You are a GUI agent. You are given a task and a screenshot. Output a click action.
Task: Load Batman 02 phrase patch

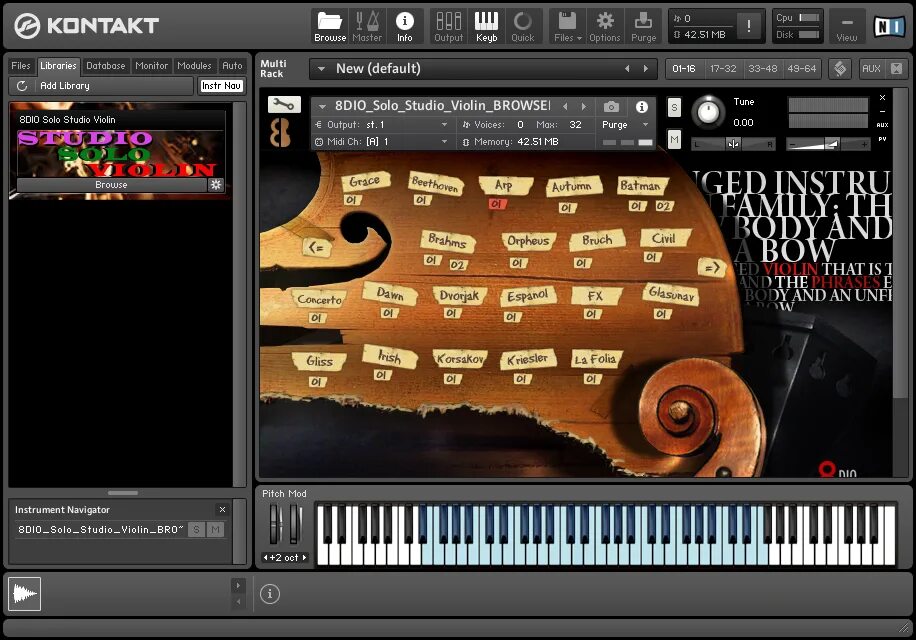pyautogui.click(x=663, y=206)
